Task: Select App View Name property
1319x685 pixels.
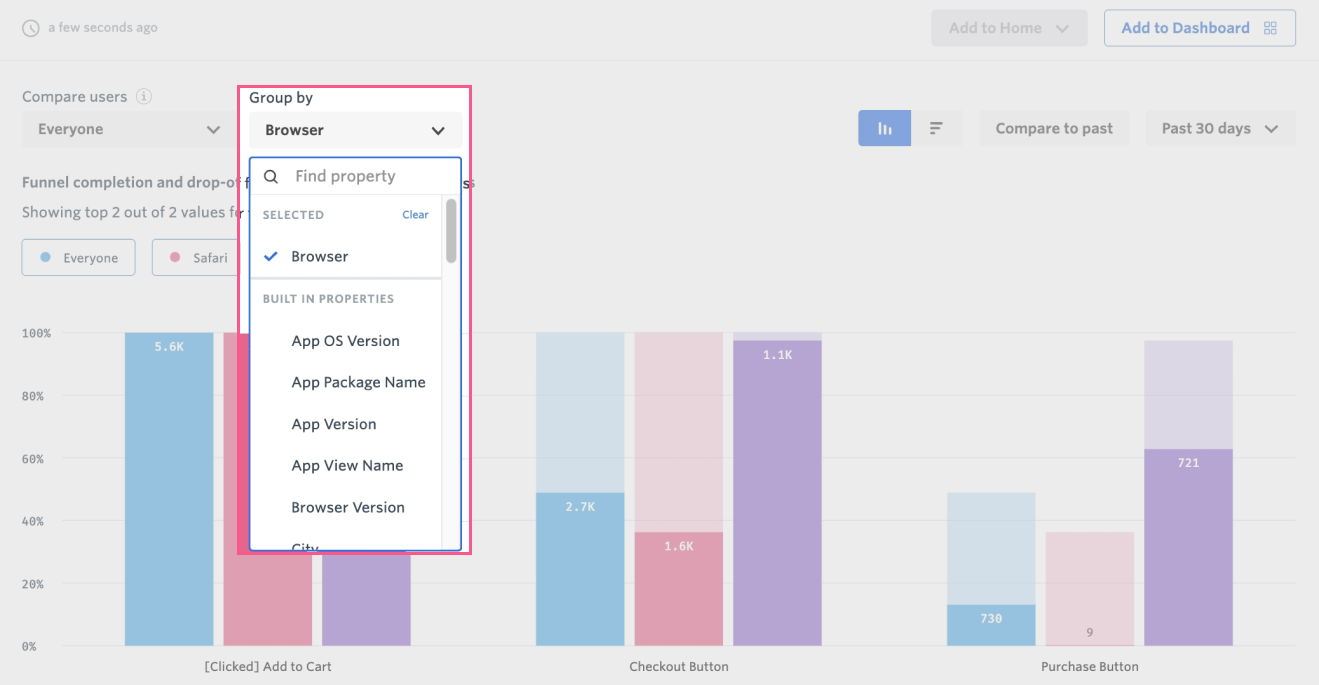Action: point(347,465)
